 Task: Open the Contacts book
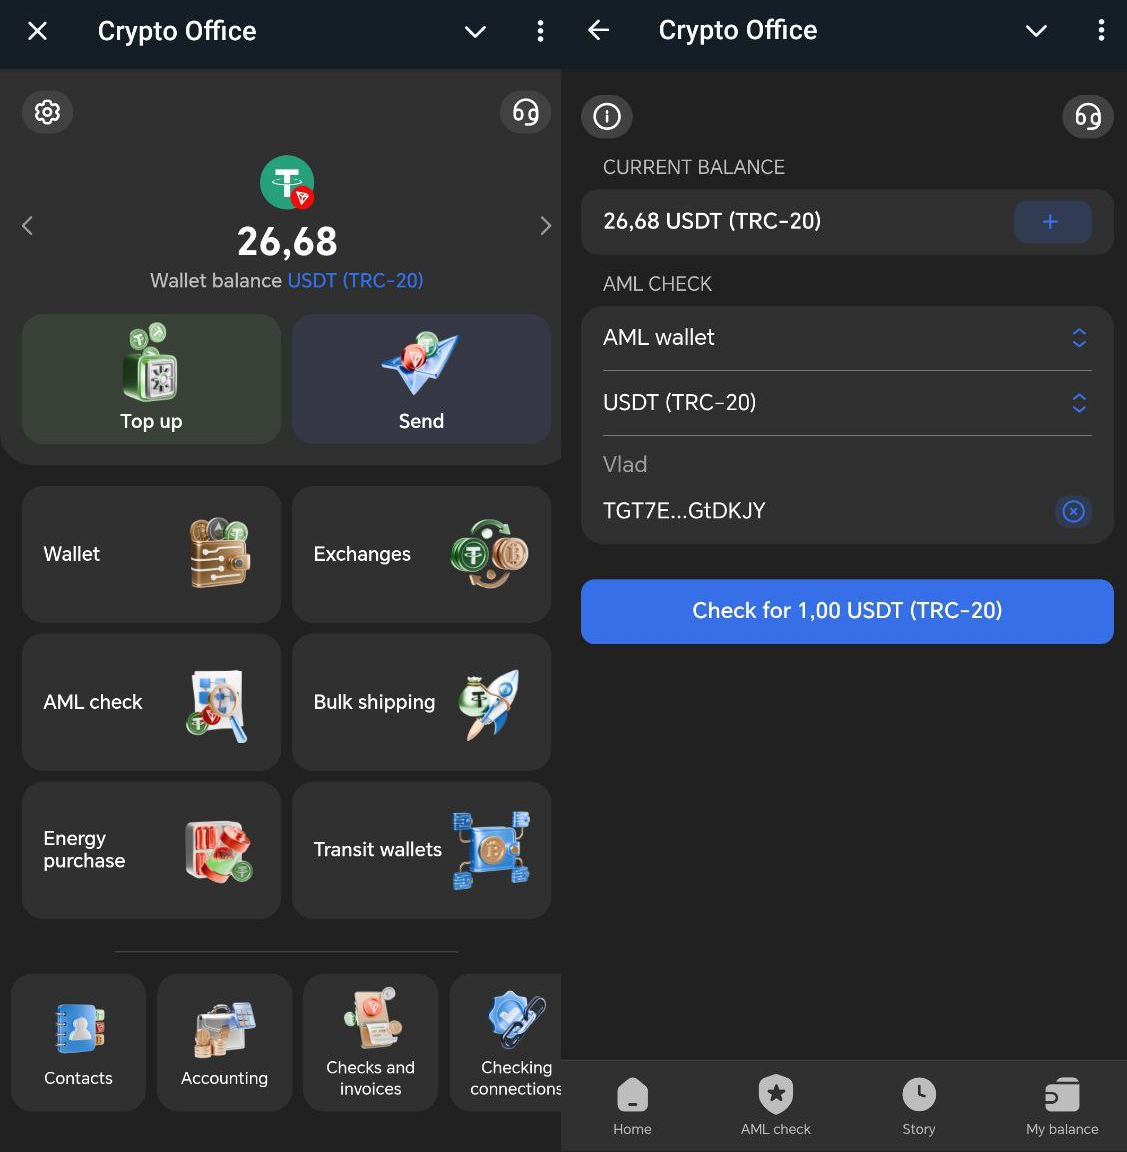click(x=78, y=1042)
